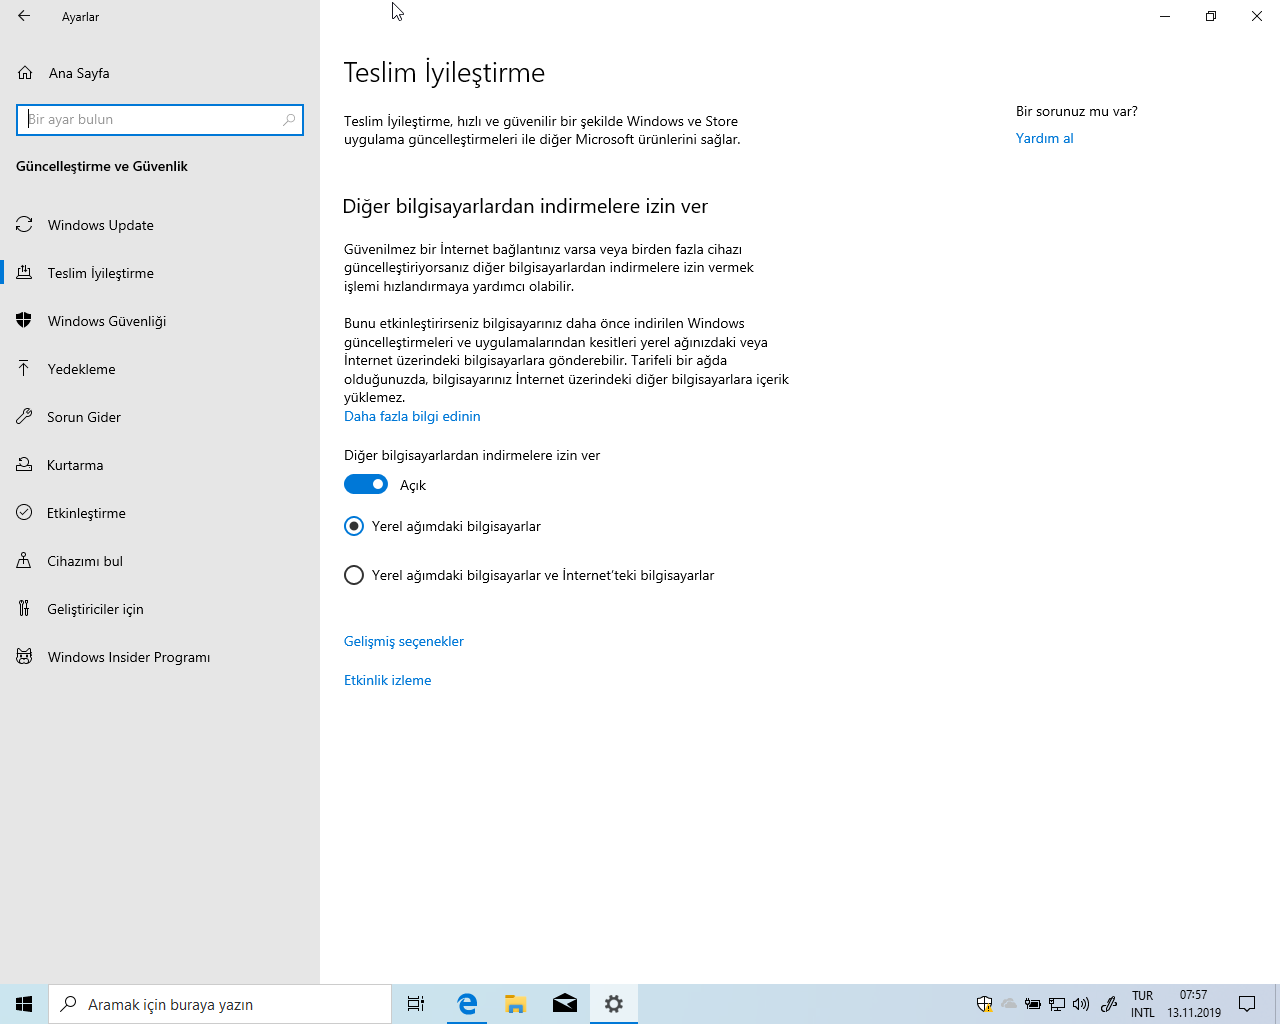1280x1024 pixels.
Task: Click TUR INTL language indicator
Action: (1143, 1004)
